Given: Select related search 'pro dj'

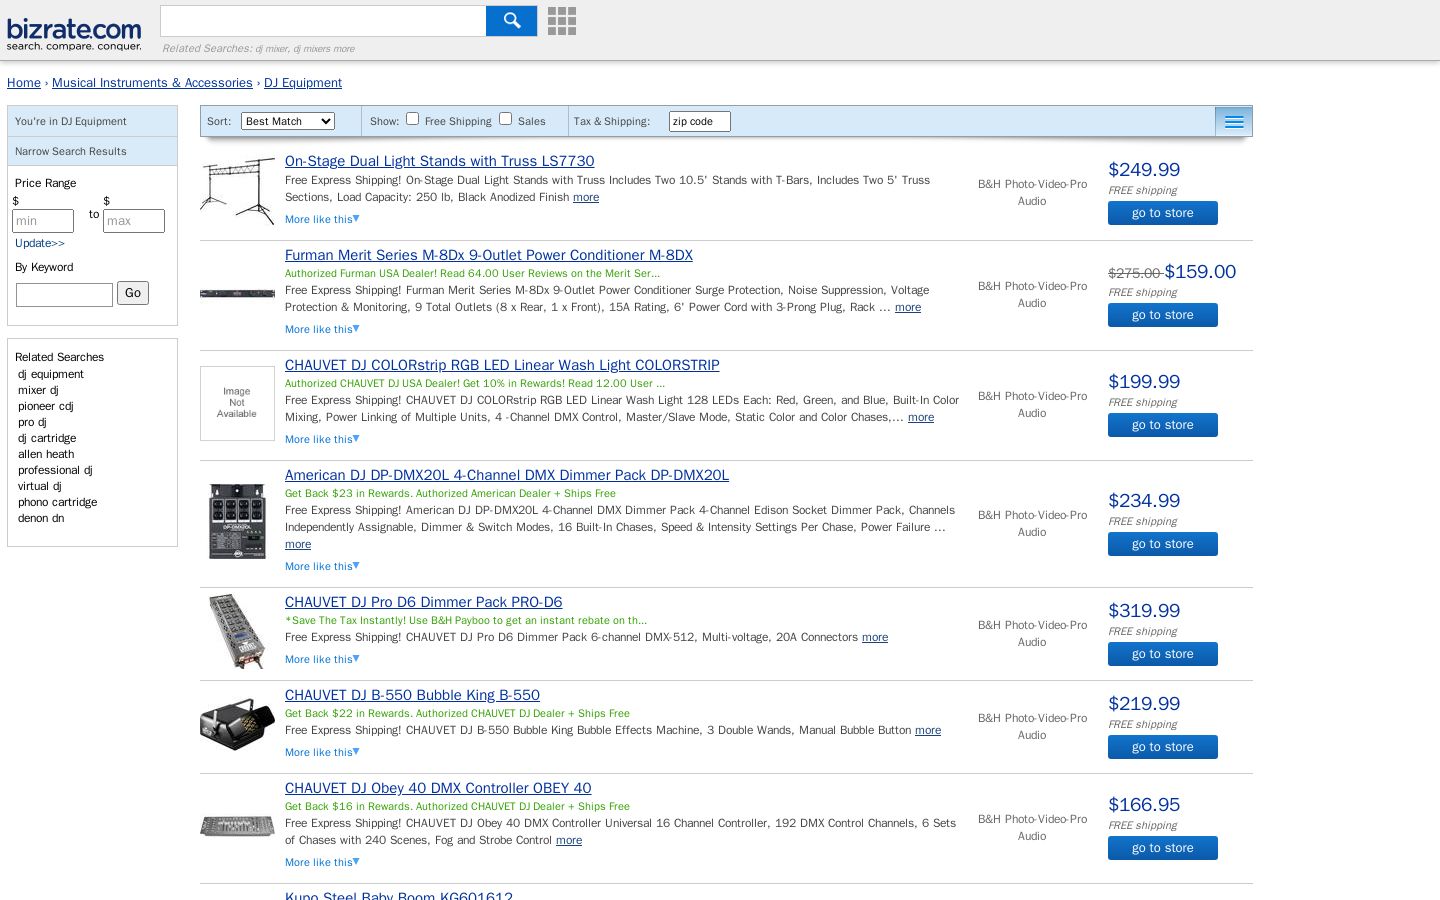Looking at the screenshot, I should [32, 422].
